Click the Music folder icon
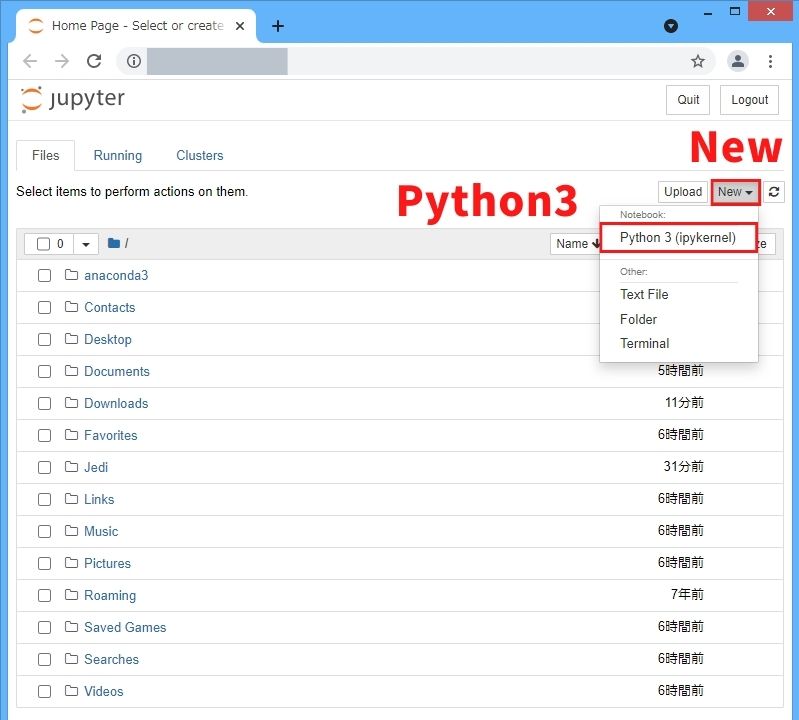Image resolution: width=799 pixels, height=720 pixels. [x=71, y=531]
